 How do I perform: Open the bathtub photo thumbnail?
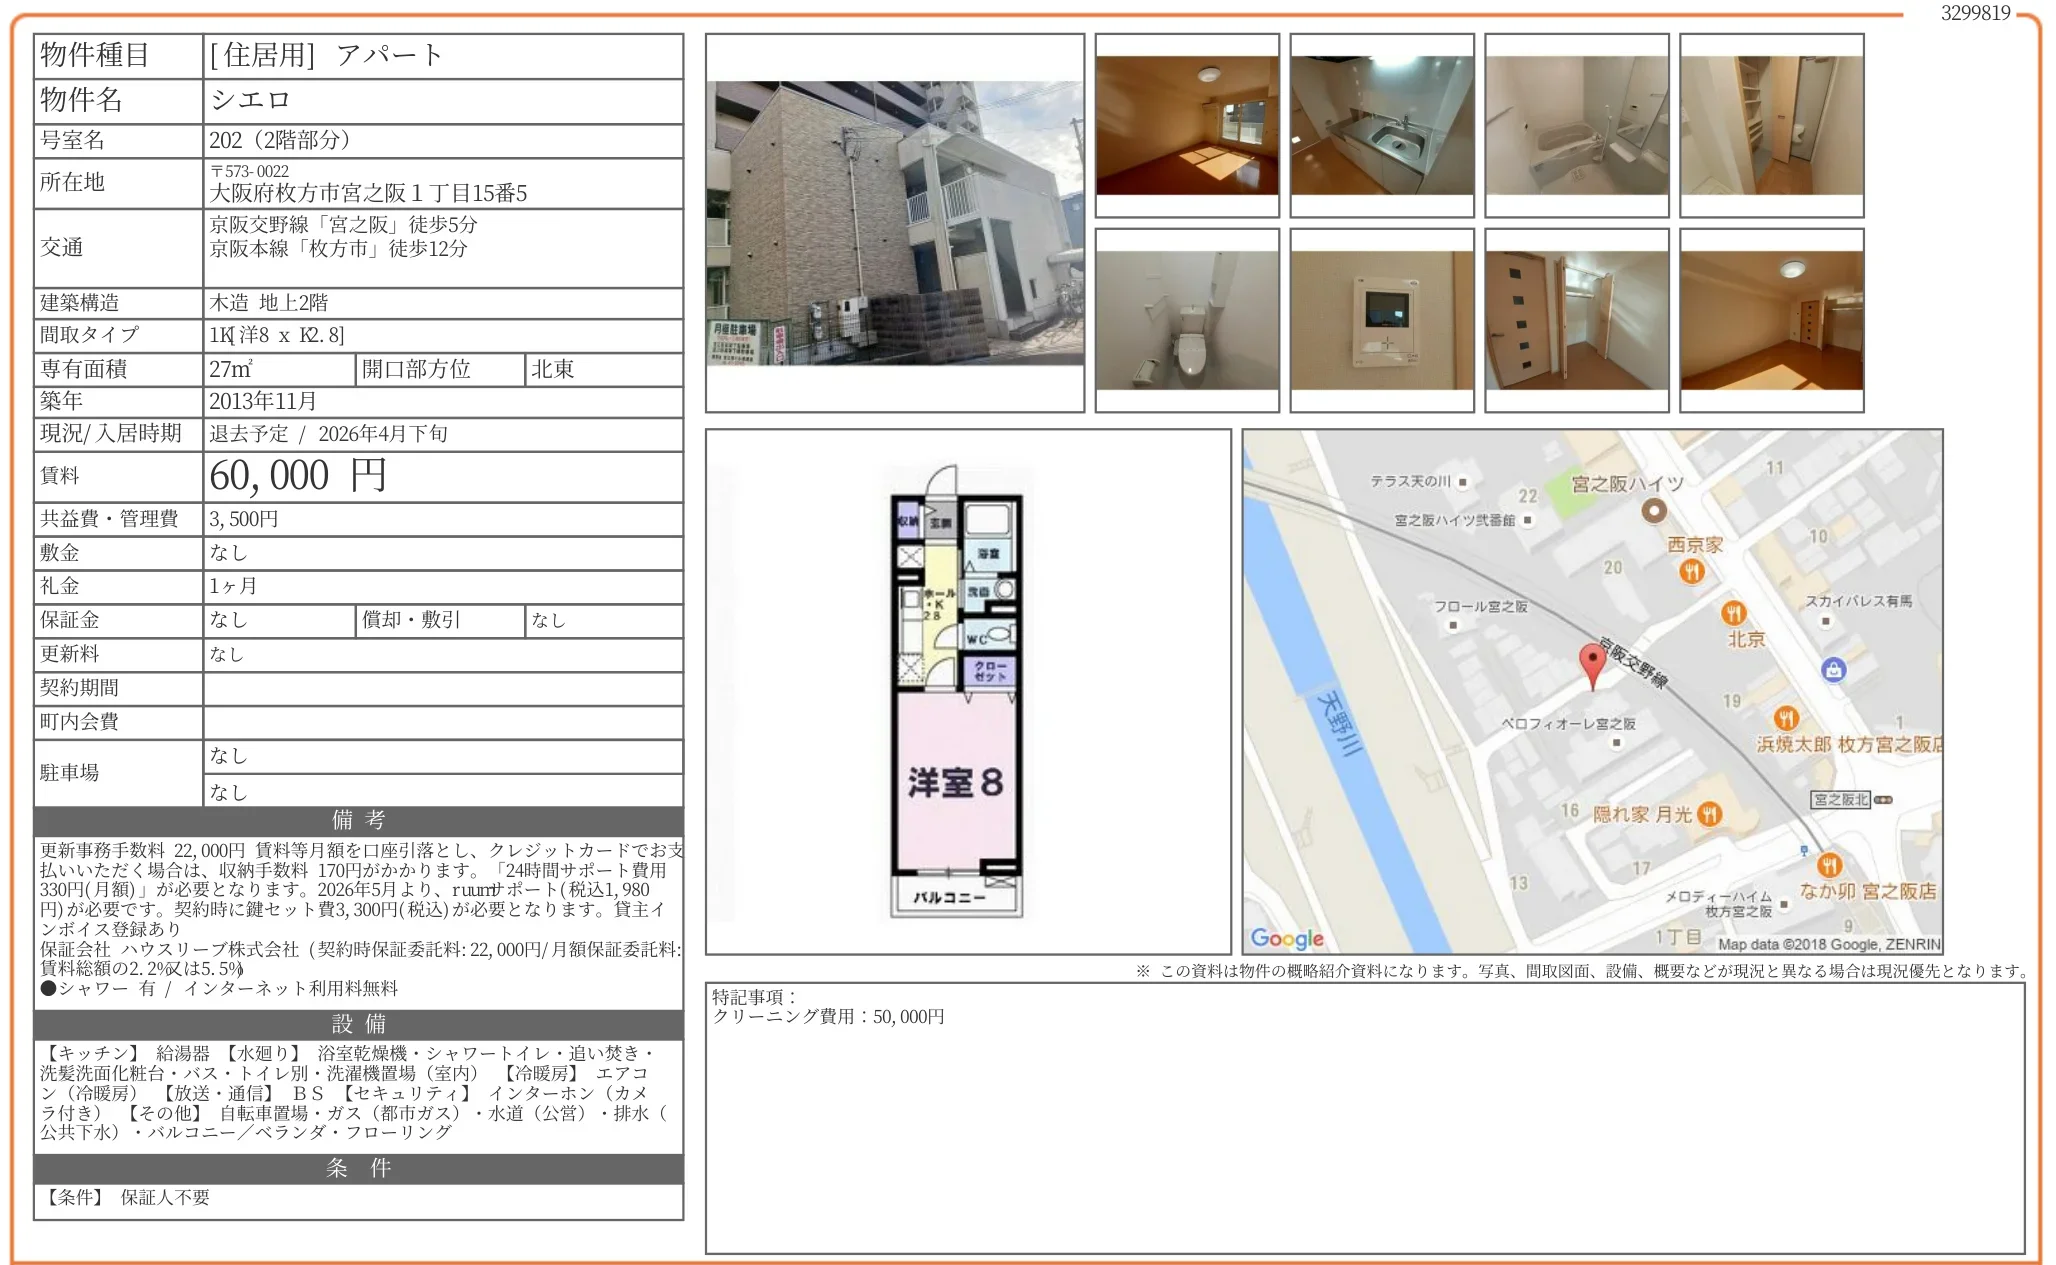point(1576,125)
